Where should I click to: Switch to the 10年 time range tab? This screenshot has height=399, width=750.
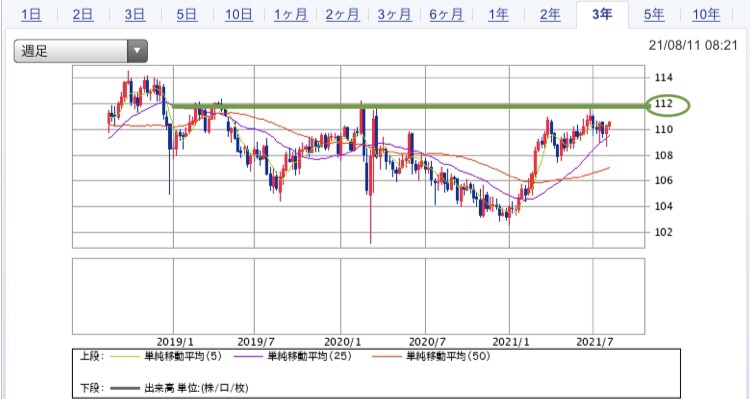pyautogui.click(x=706, y=15)
